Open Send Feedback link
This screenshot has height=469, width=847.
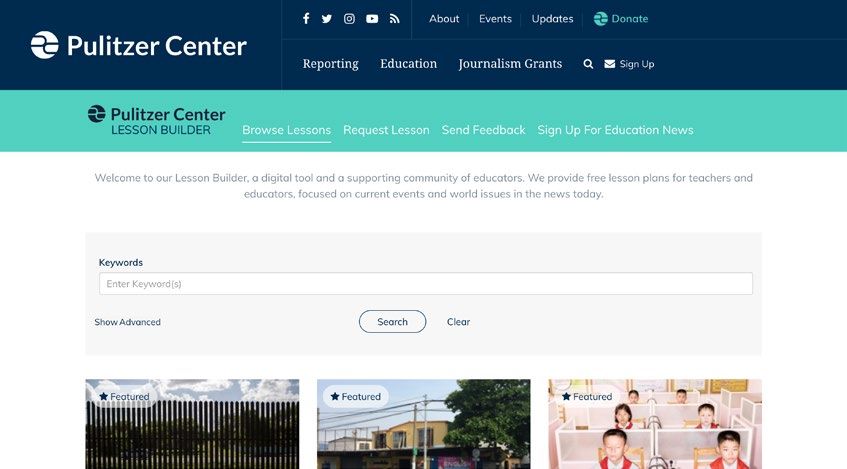click(483, 130)
